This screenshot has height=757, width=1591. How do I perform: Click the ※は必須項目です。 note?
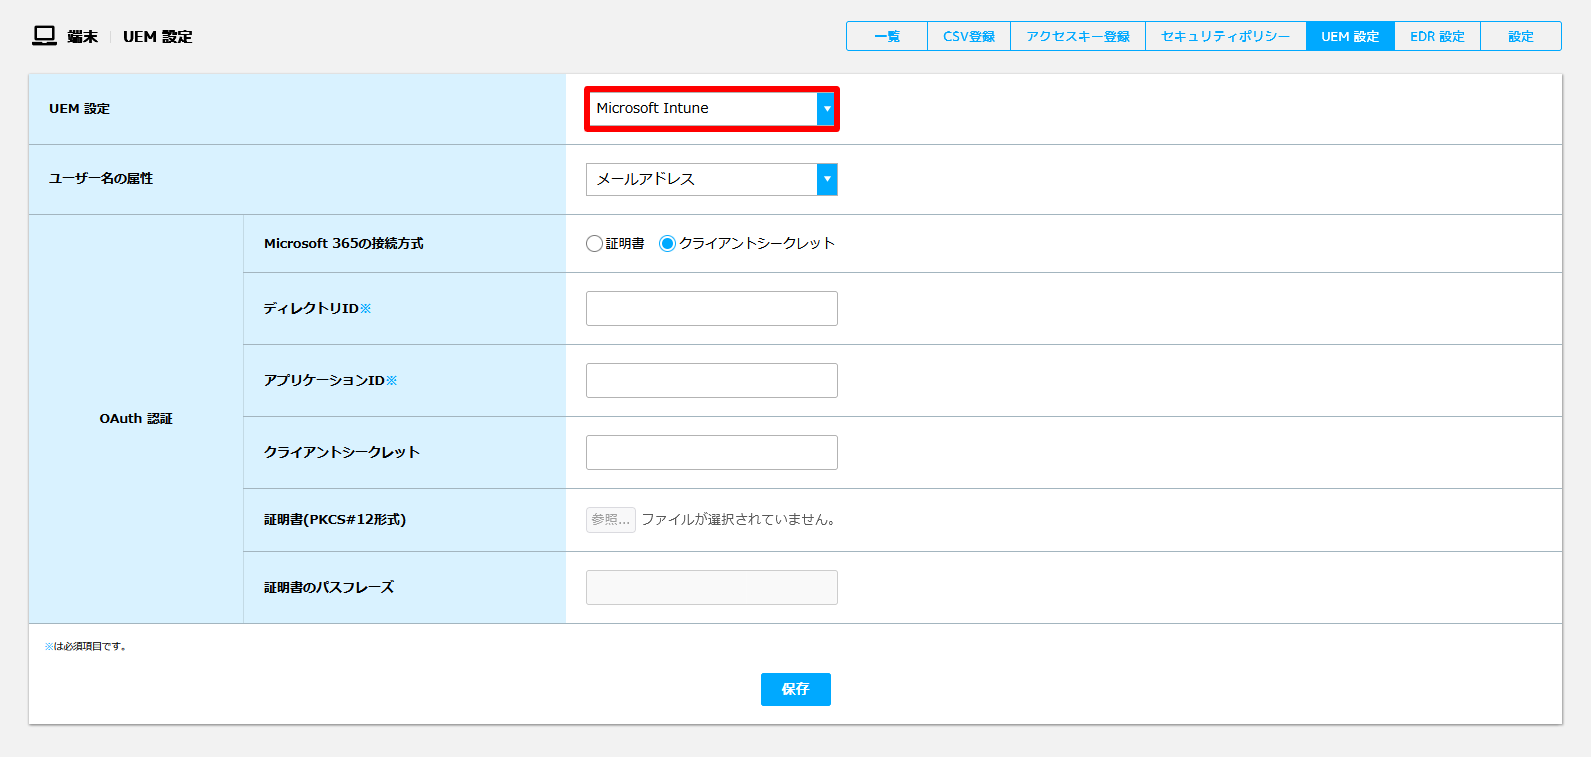(x=85, y=646)
